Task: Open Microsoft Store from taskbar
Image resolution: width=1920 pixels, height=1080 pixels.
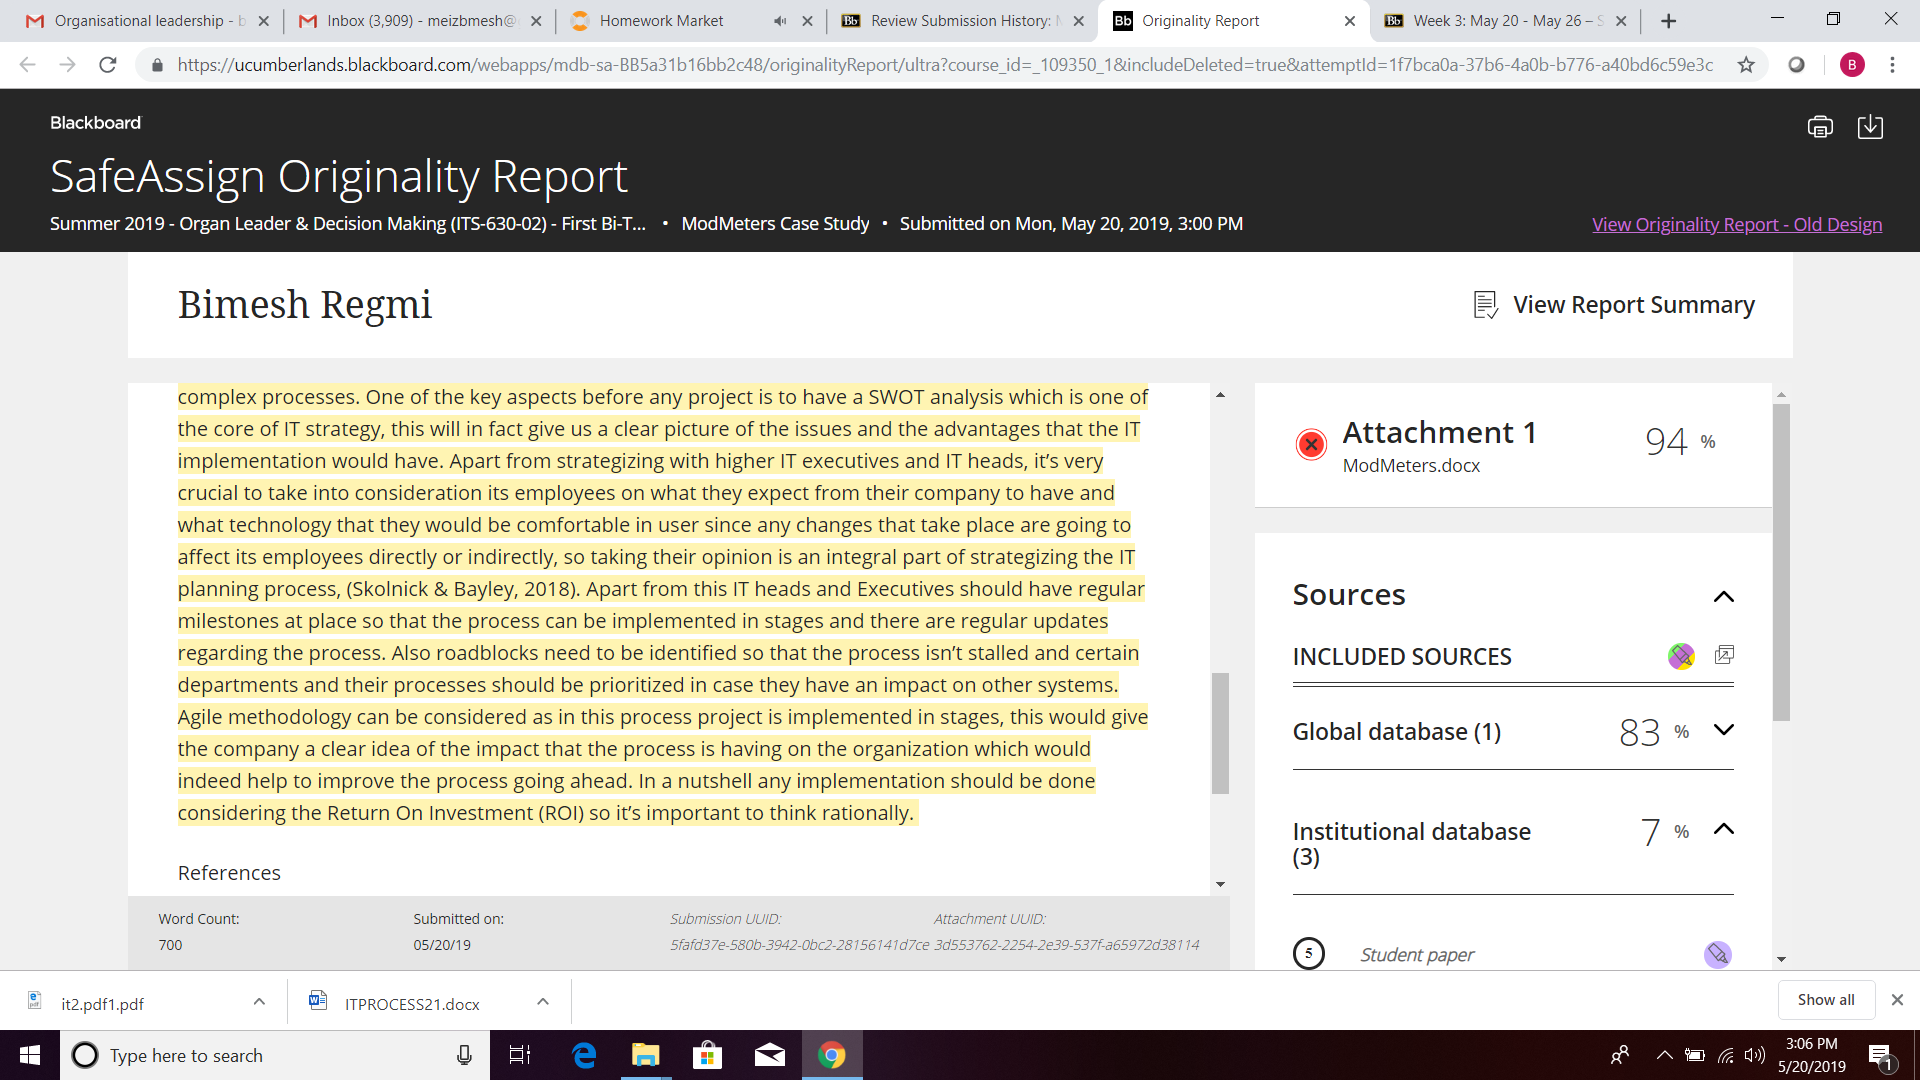Action: (x=708, y=1055)
